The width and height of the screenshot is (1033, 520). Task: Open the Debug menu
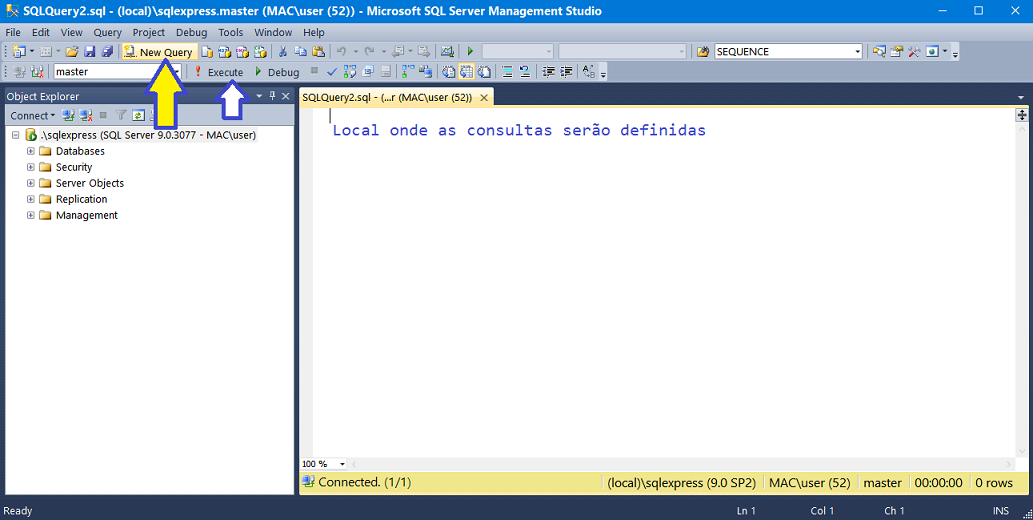pyautogui.click(x=192, y=32)
